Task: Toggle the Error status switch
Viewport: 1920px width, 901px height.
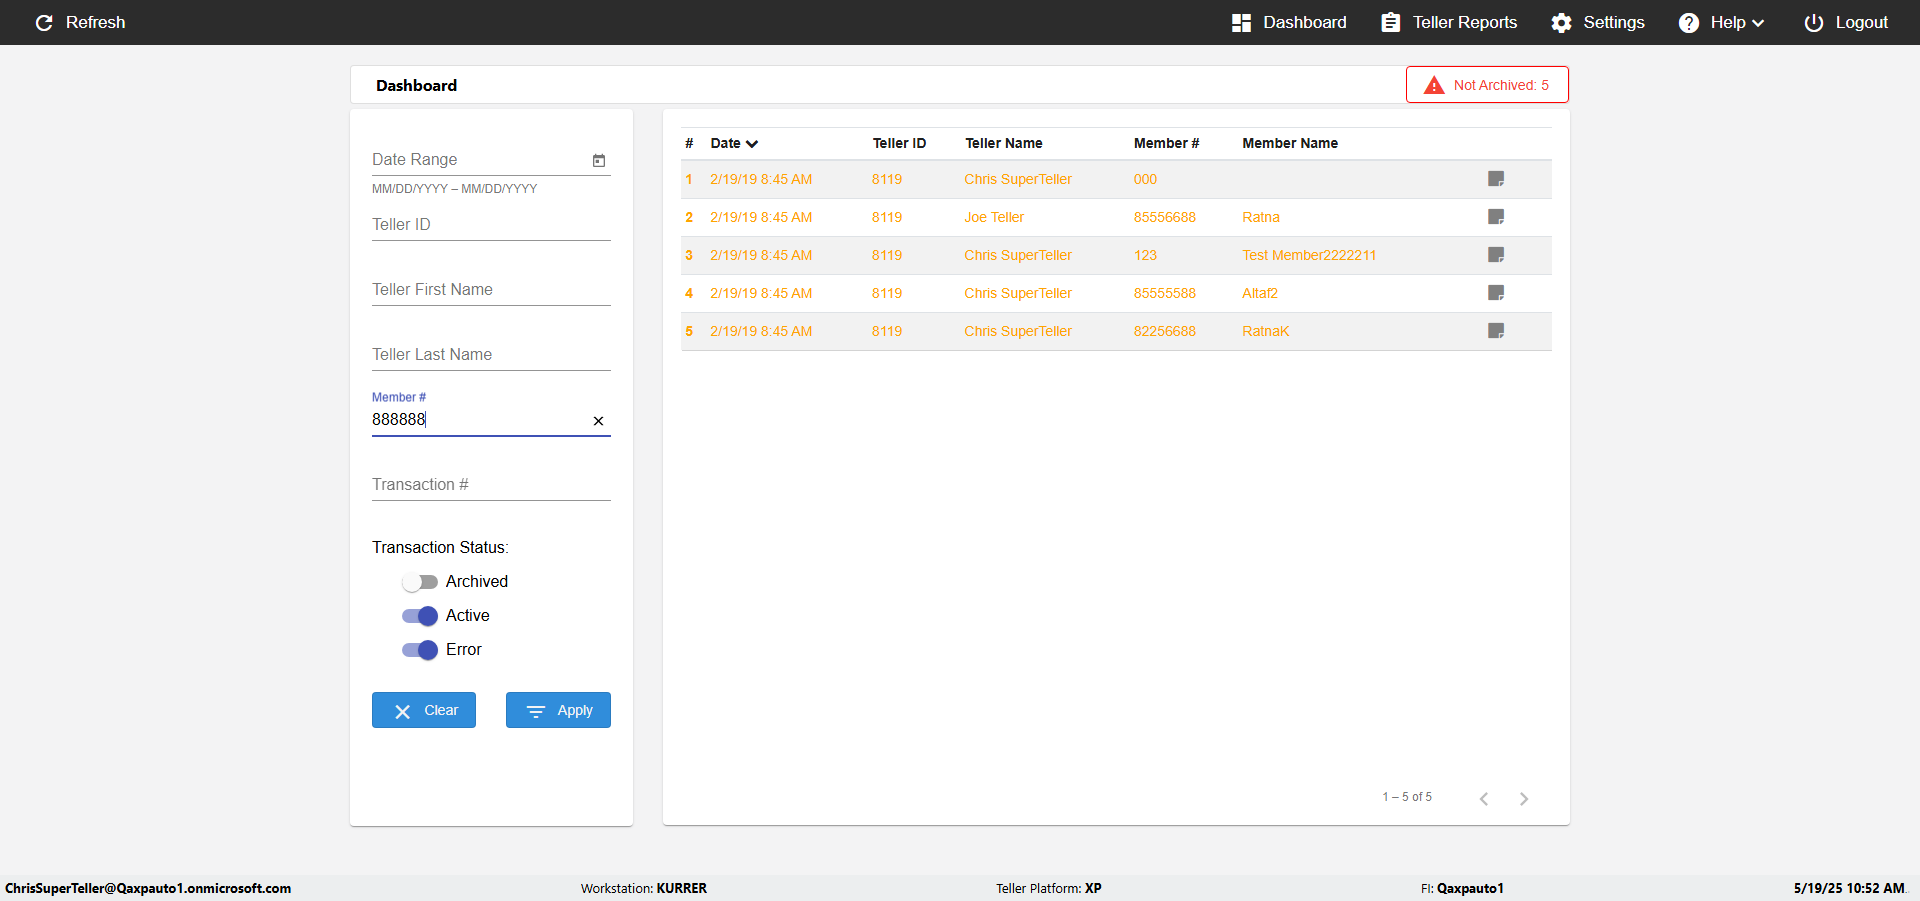Action: pyautogui.click(x=420, y=650)
